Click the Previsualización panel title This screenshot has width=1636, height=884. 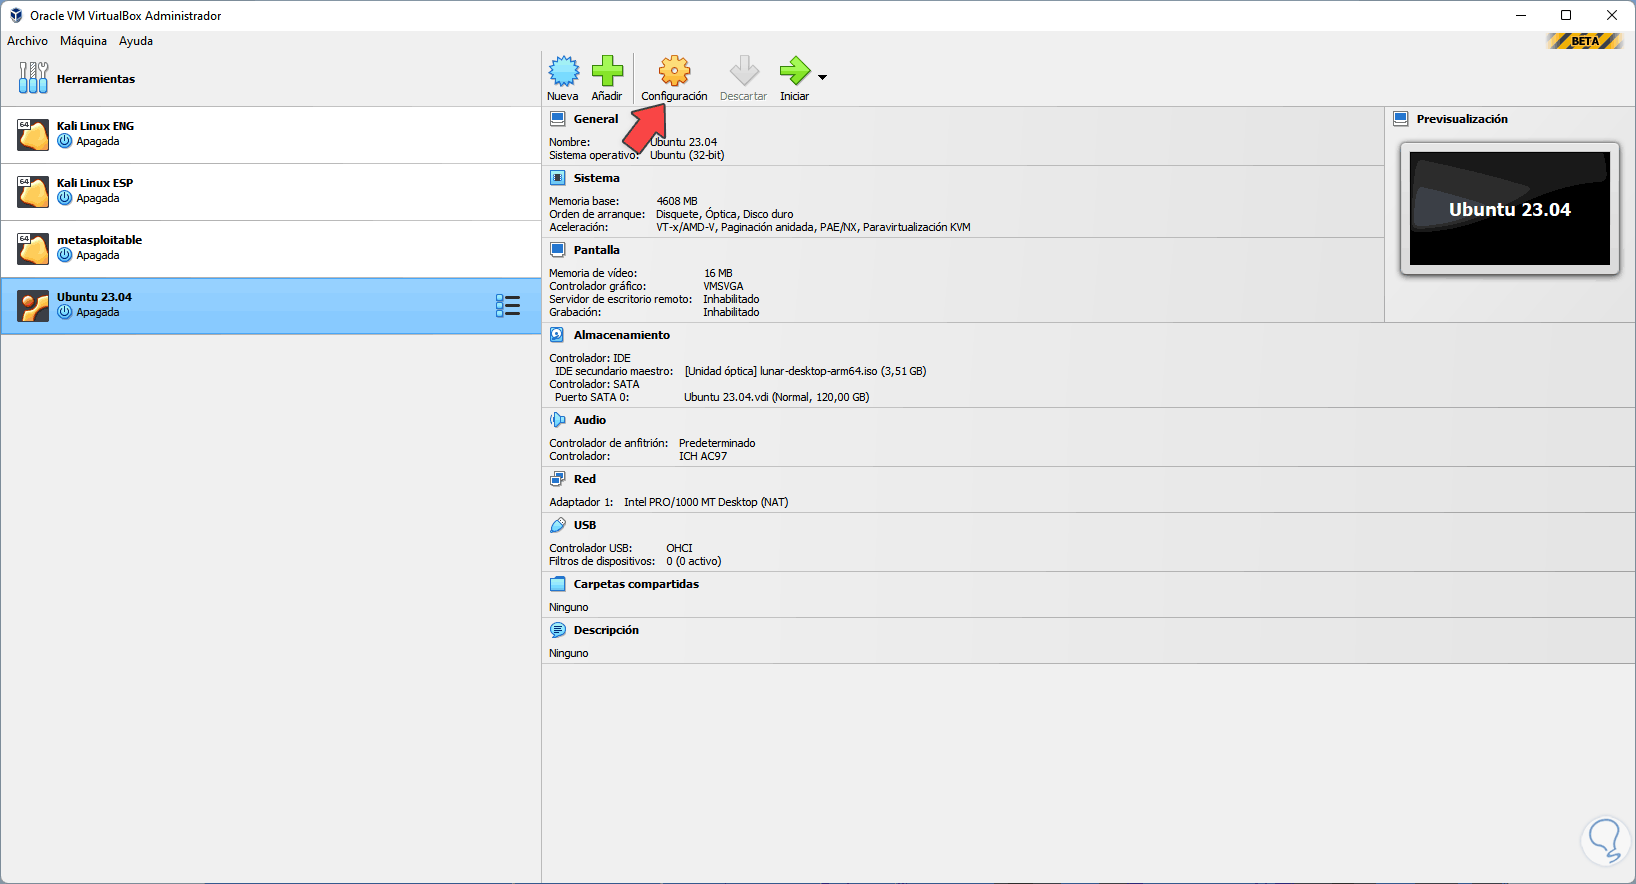[x=1462, y=119]
